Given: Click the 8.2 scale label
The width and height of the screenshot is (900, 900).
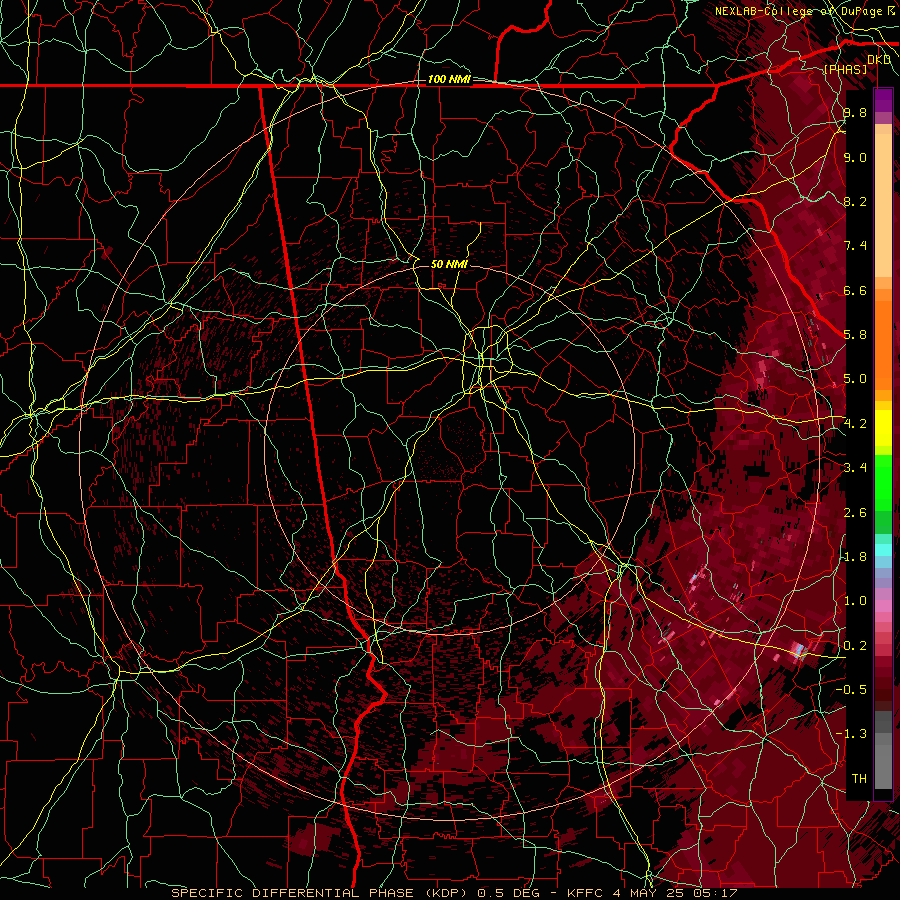Looking at the screenshot, I should tap(855, 201).
